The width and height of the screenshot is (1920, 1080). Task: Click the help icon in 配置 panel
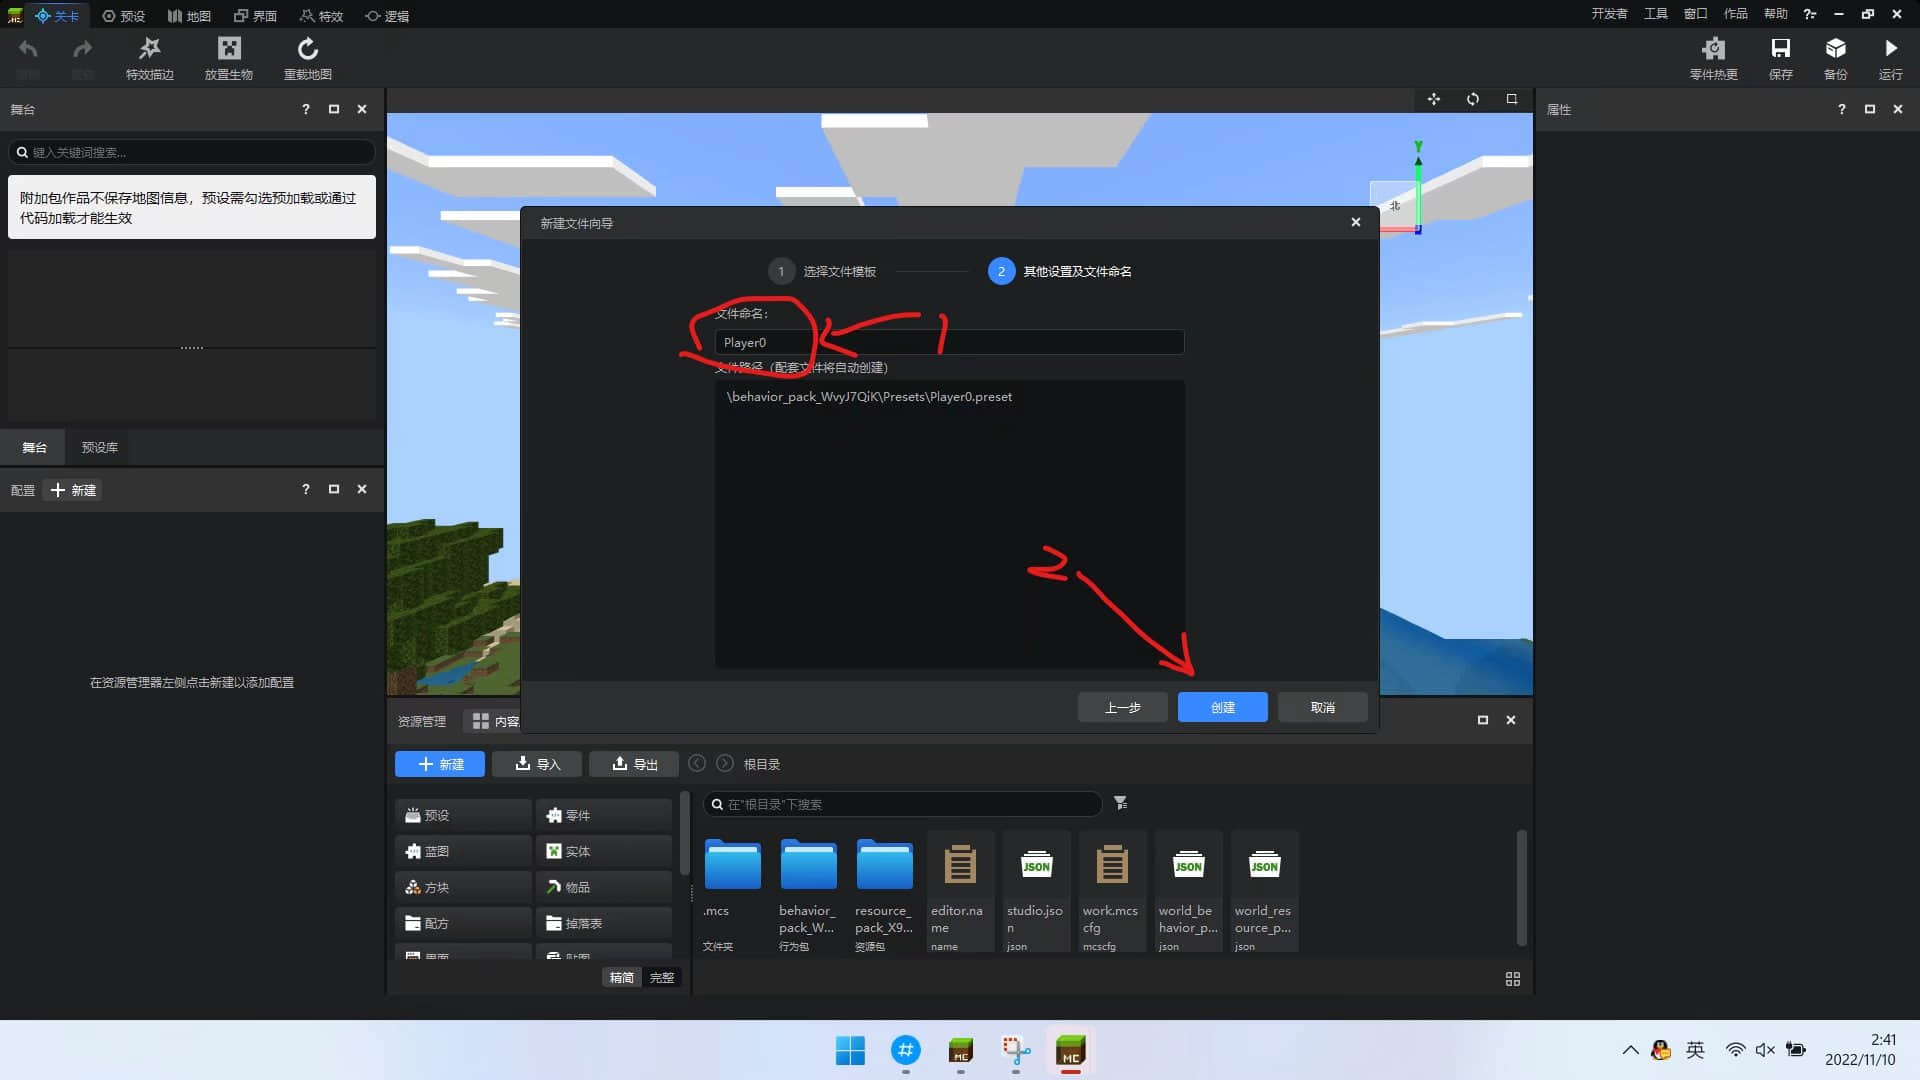coord(306,489)
